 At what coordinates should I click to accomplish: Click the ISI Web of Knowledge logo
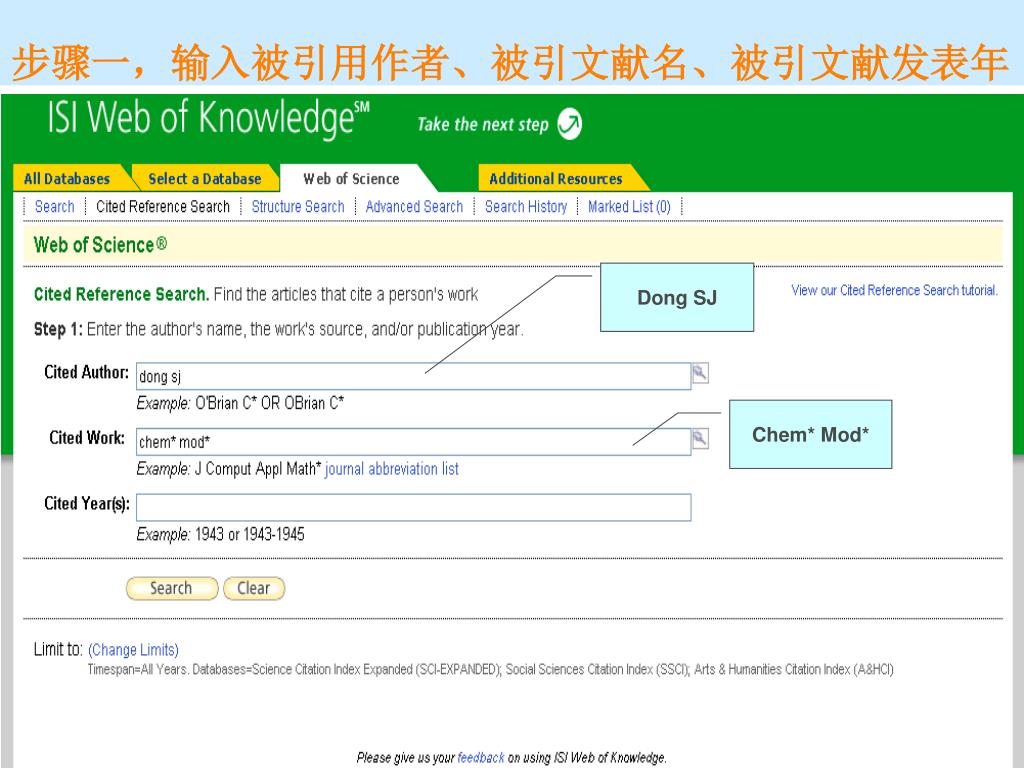(x=208, y=118)
